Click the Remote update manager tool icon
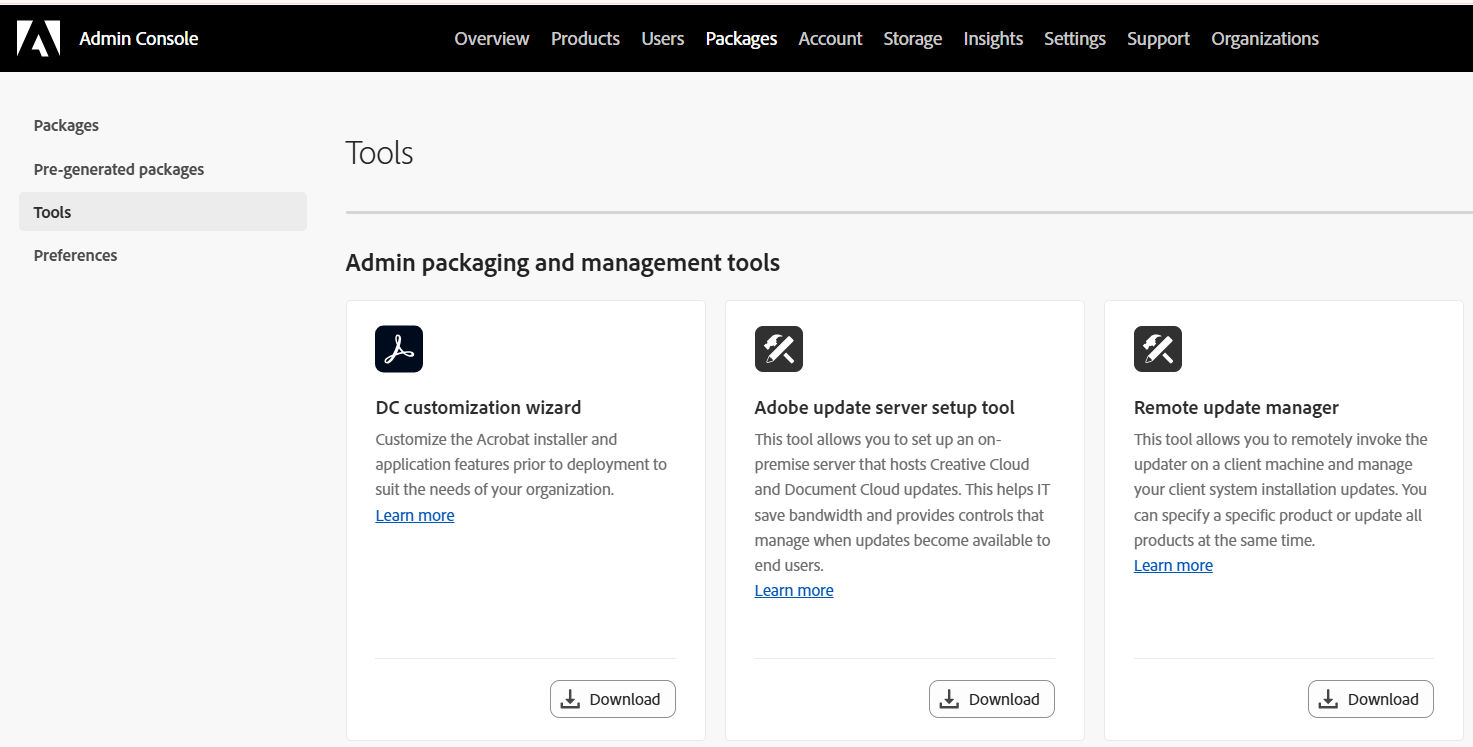The width and height of the screenshot is (1473, 747). pyautogui.click(x=1158, y=349)
